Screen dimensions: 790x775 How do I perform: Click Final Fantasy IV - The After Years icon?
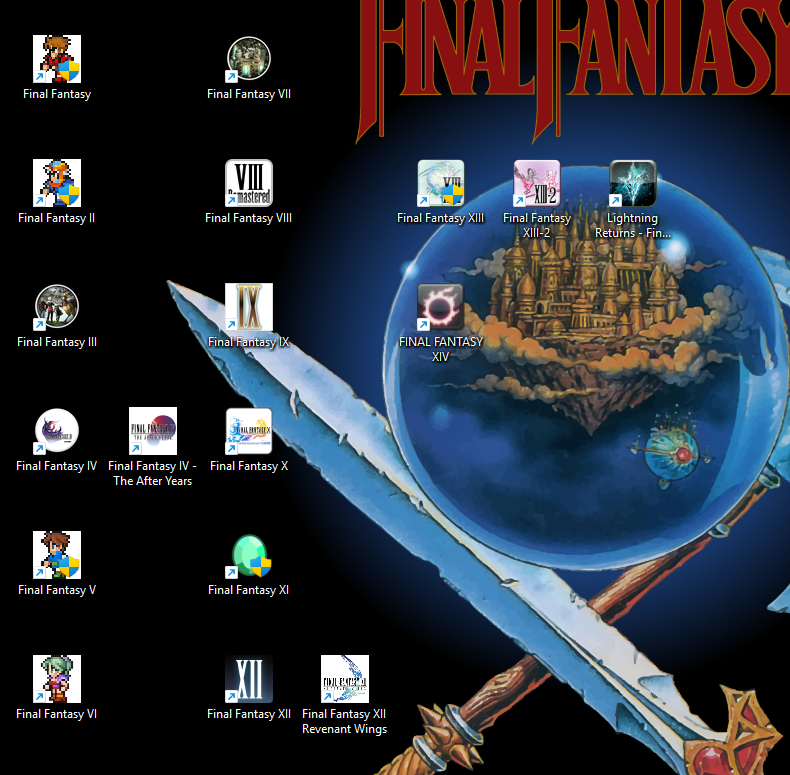(153, 431)
